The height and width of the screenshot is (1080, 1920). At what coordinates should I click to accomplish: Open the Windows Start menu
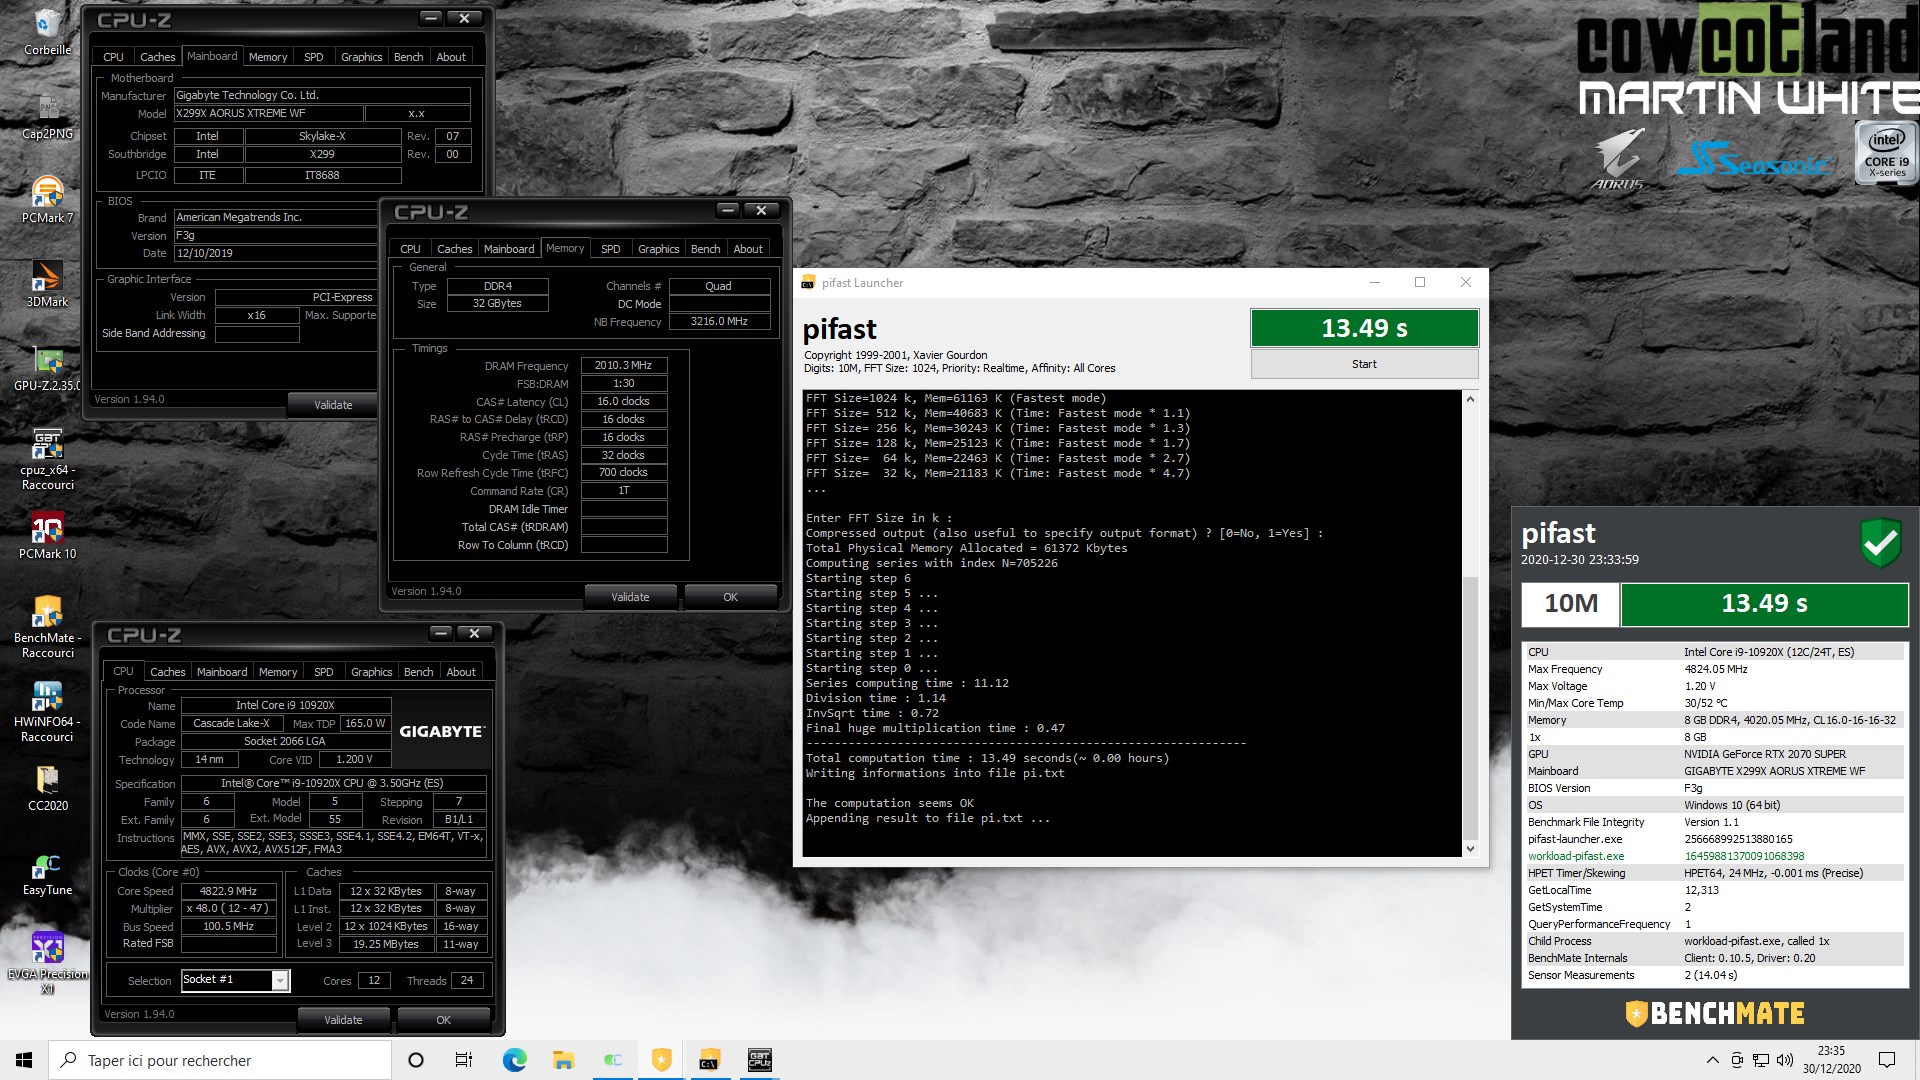[x=24, y=1060]
